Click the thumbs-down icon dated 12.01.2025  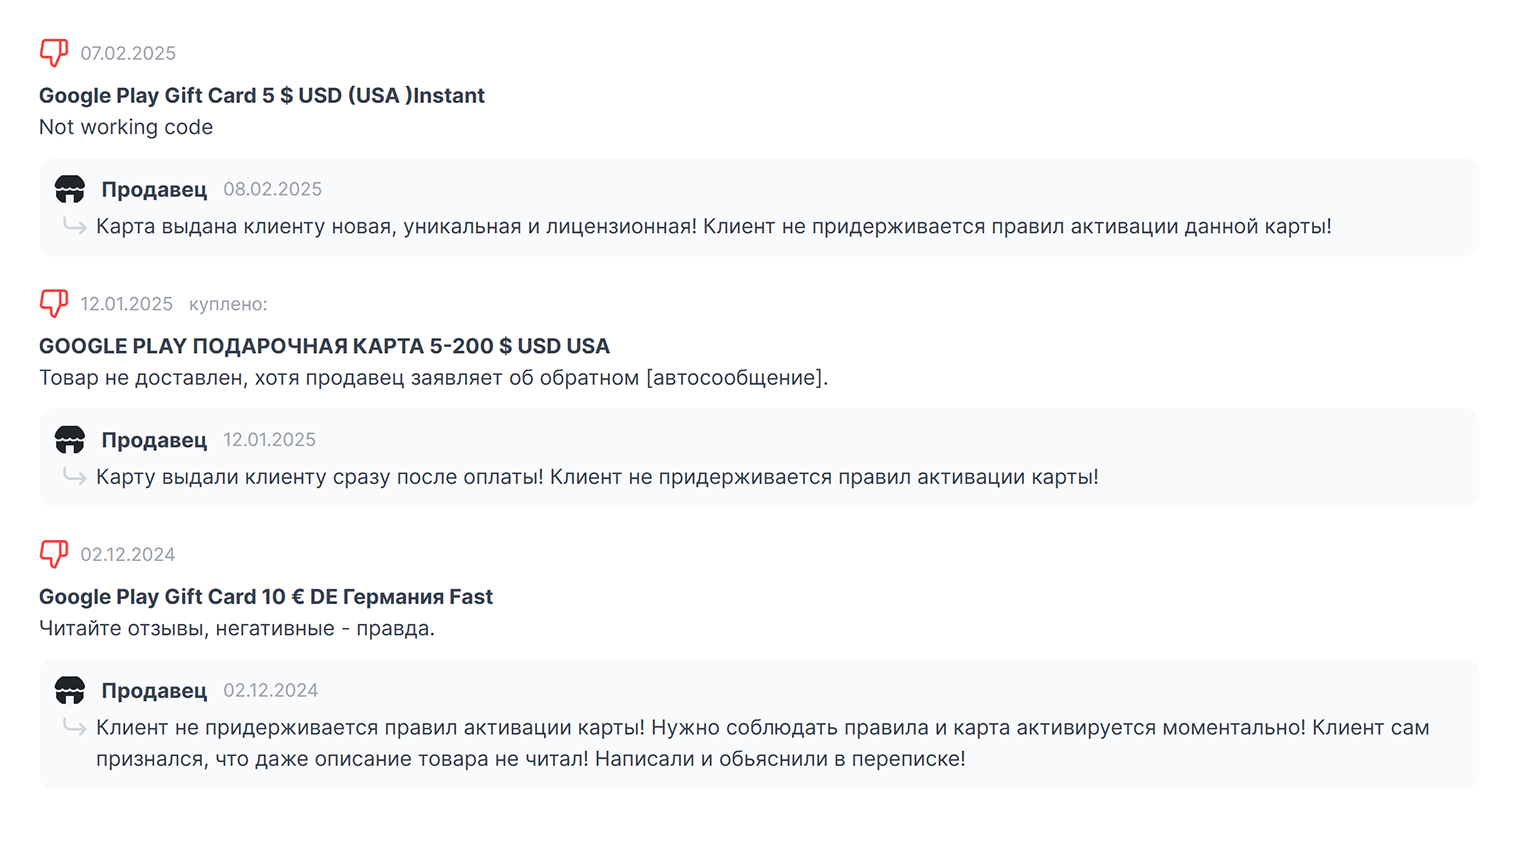[52, 303]
